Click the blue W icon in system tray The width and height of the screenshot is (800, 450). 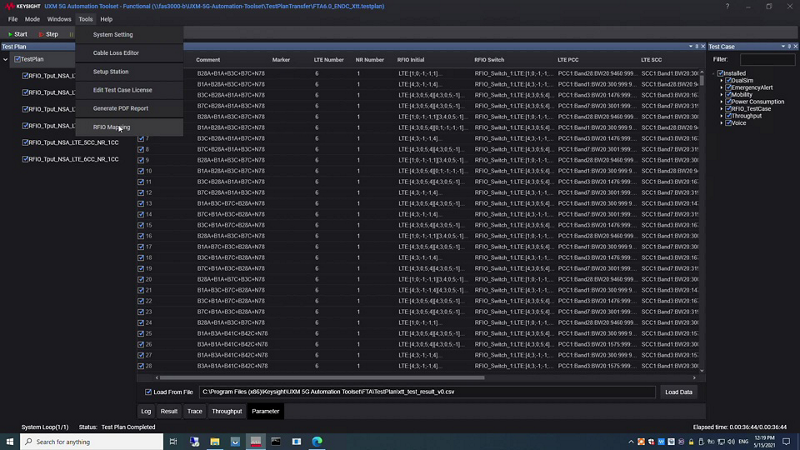[x=661, y=442]
